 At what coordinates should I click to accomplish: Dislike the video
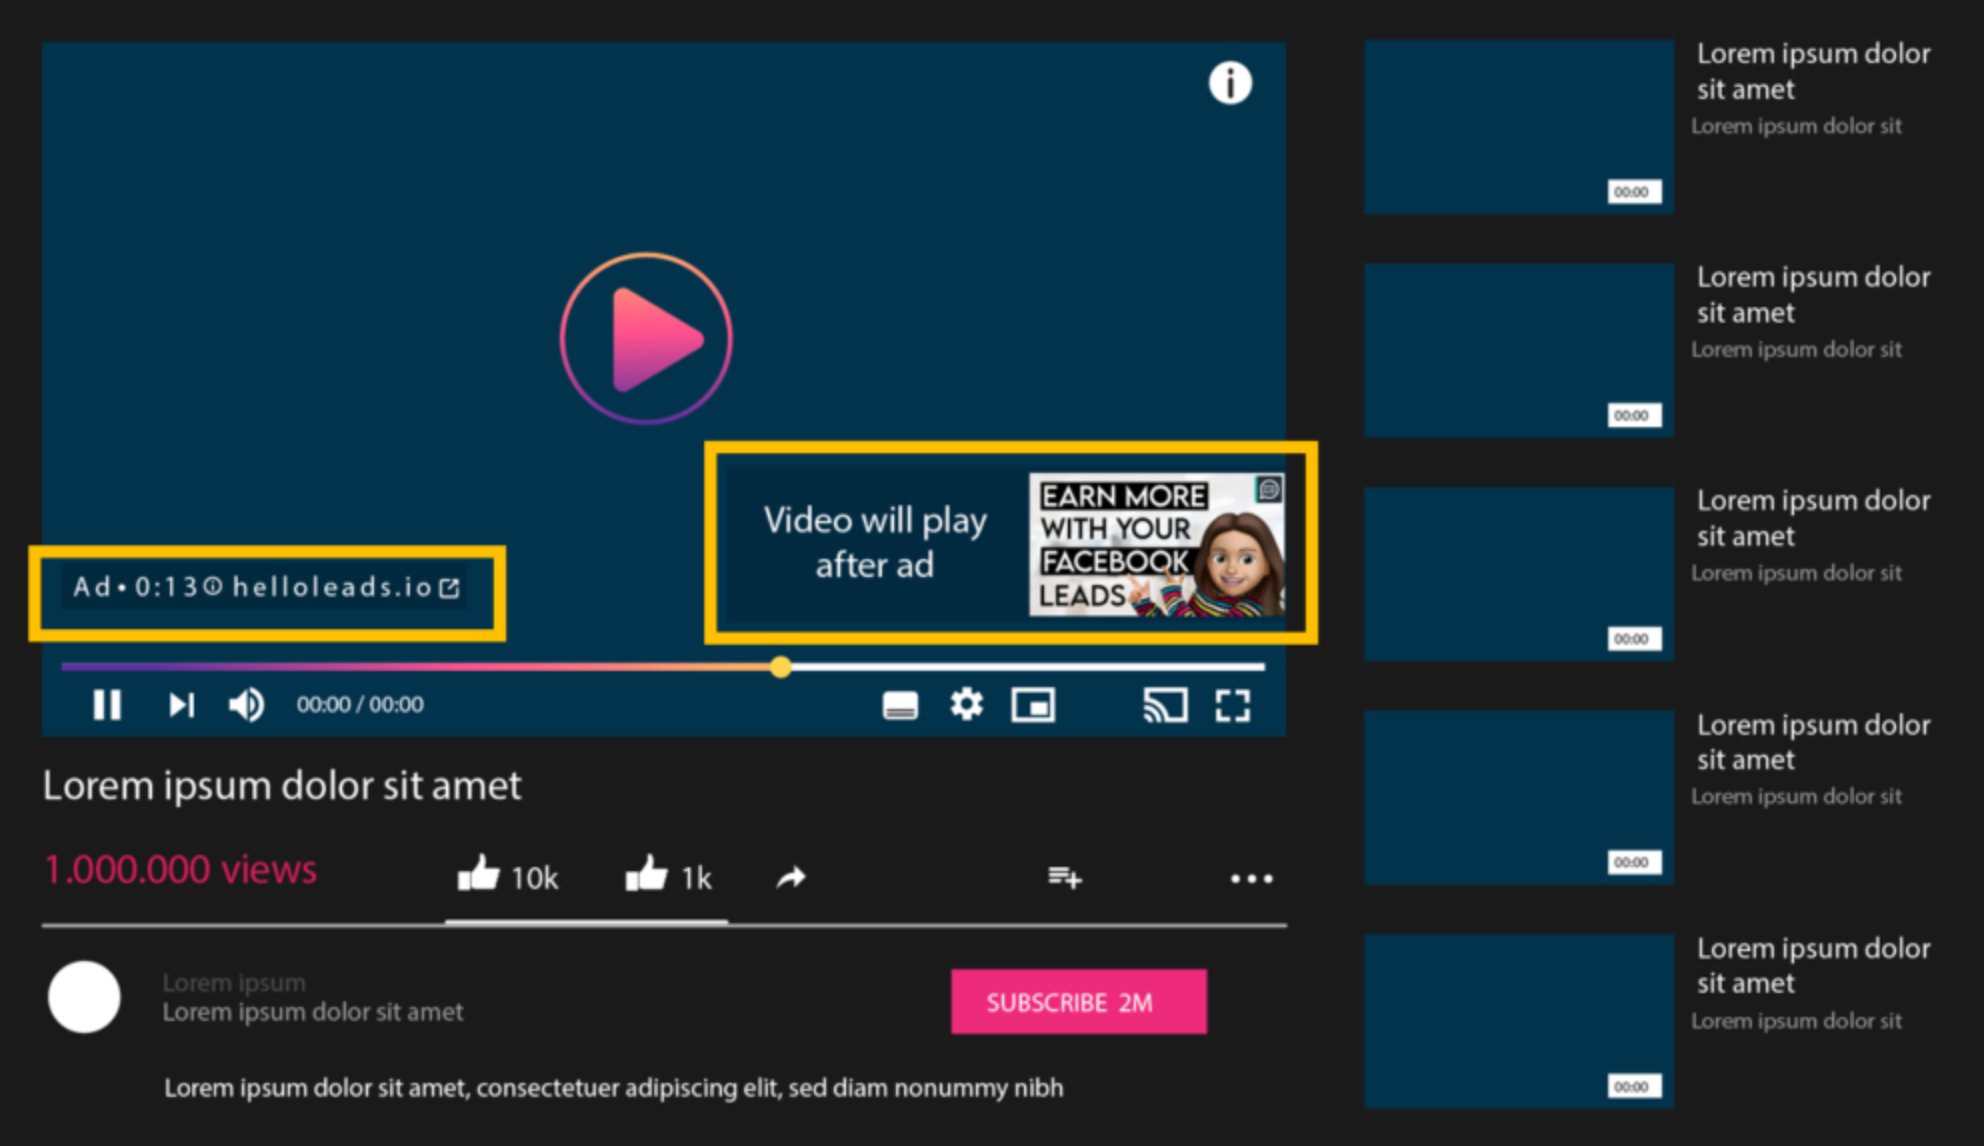(648, 873)
